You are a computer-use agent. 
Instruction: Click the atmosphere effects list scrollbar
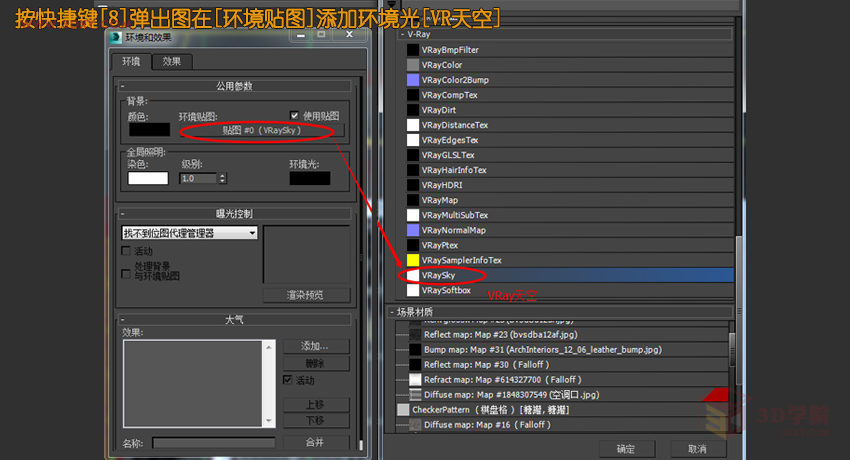pyautogui.click(x=269, y=384)
